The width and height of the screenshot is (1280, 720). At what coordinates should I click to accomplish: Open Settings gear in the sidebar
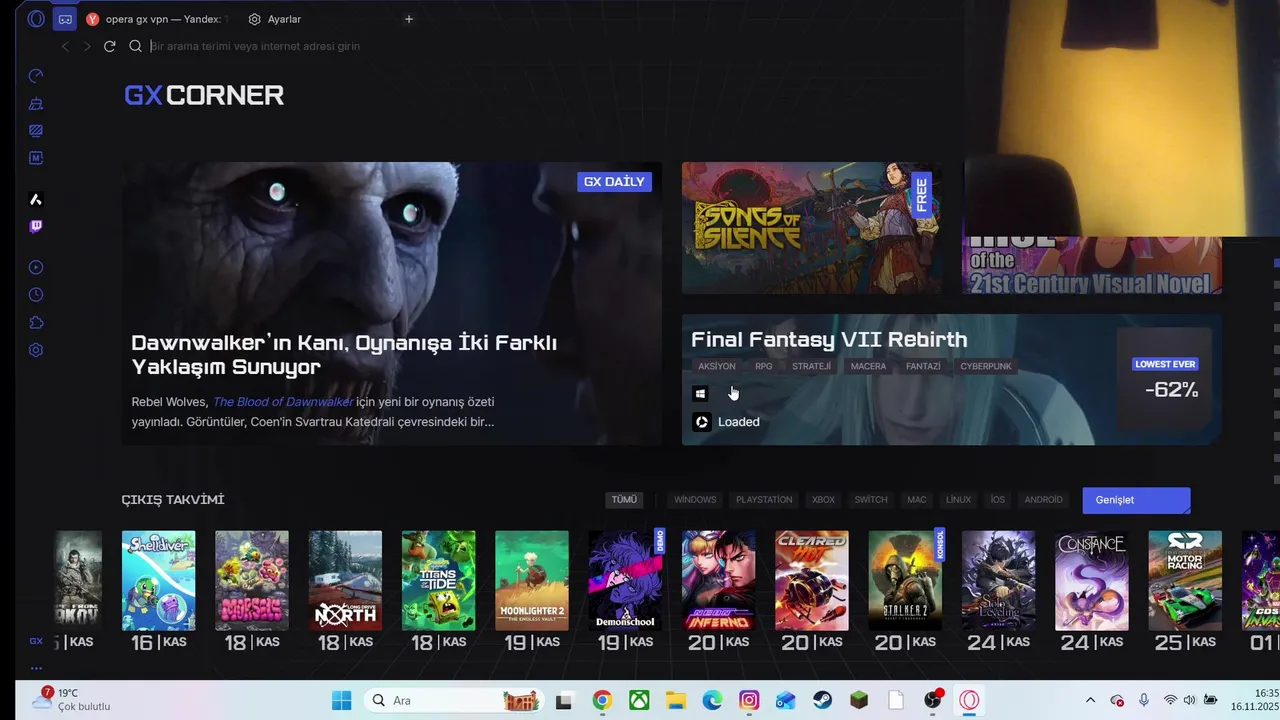[36, 350]
